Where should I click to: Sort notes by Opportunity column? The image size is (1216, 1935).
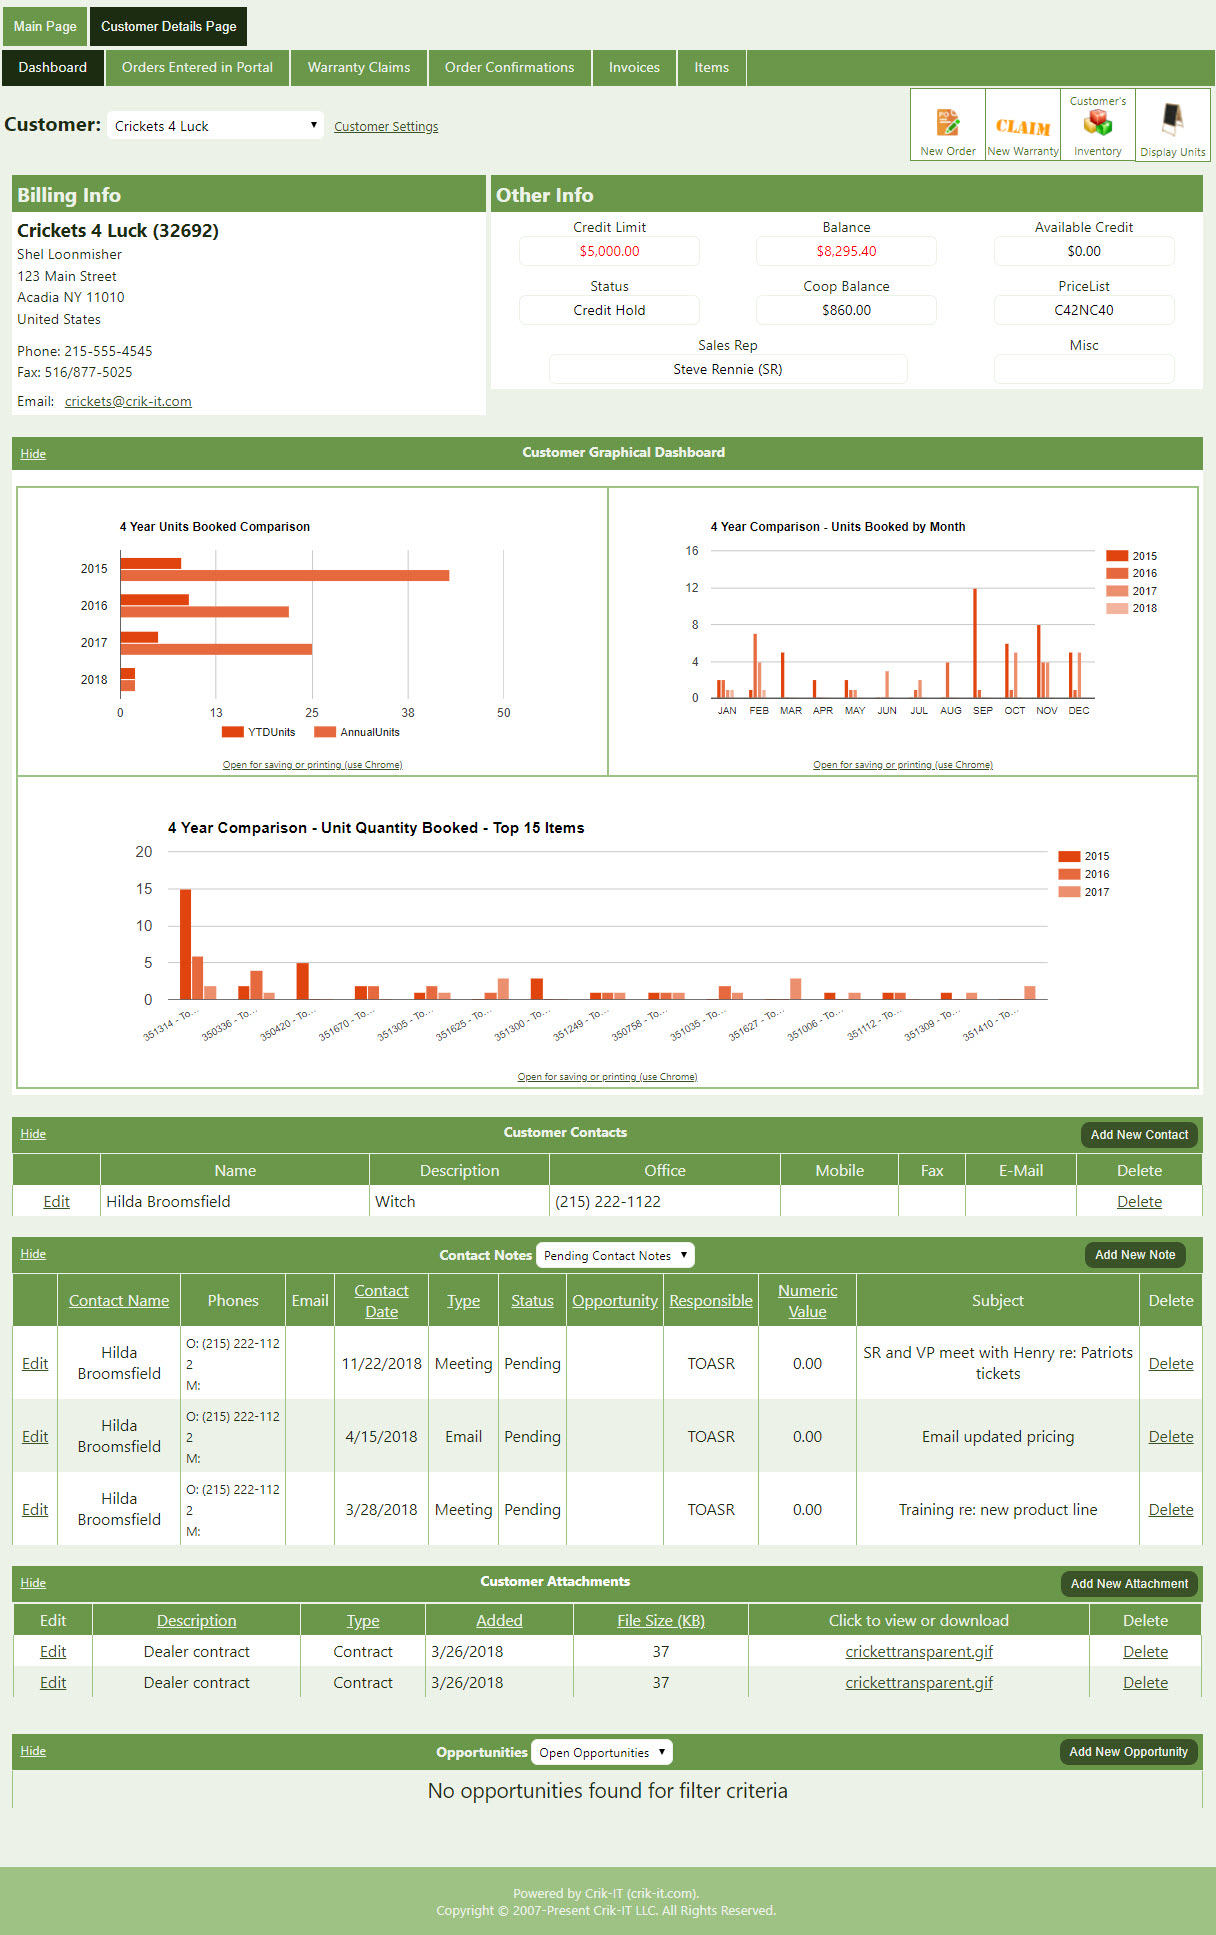615,1300
